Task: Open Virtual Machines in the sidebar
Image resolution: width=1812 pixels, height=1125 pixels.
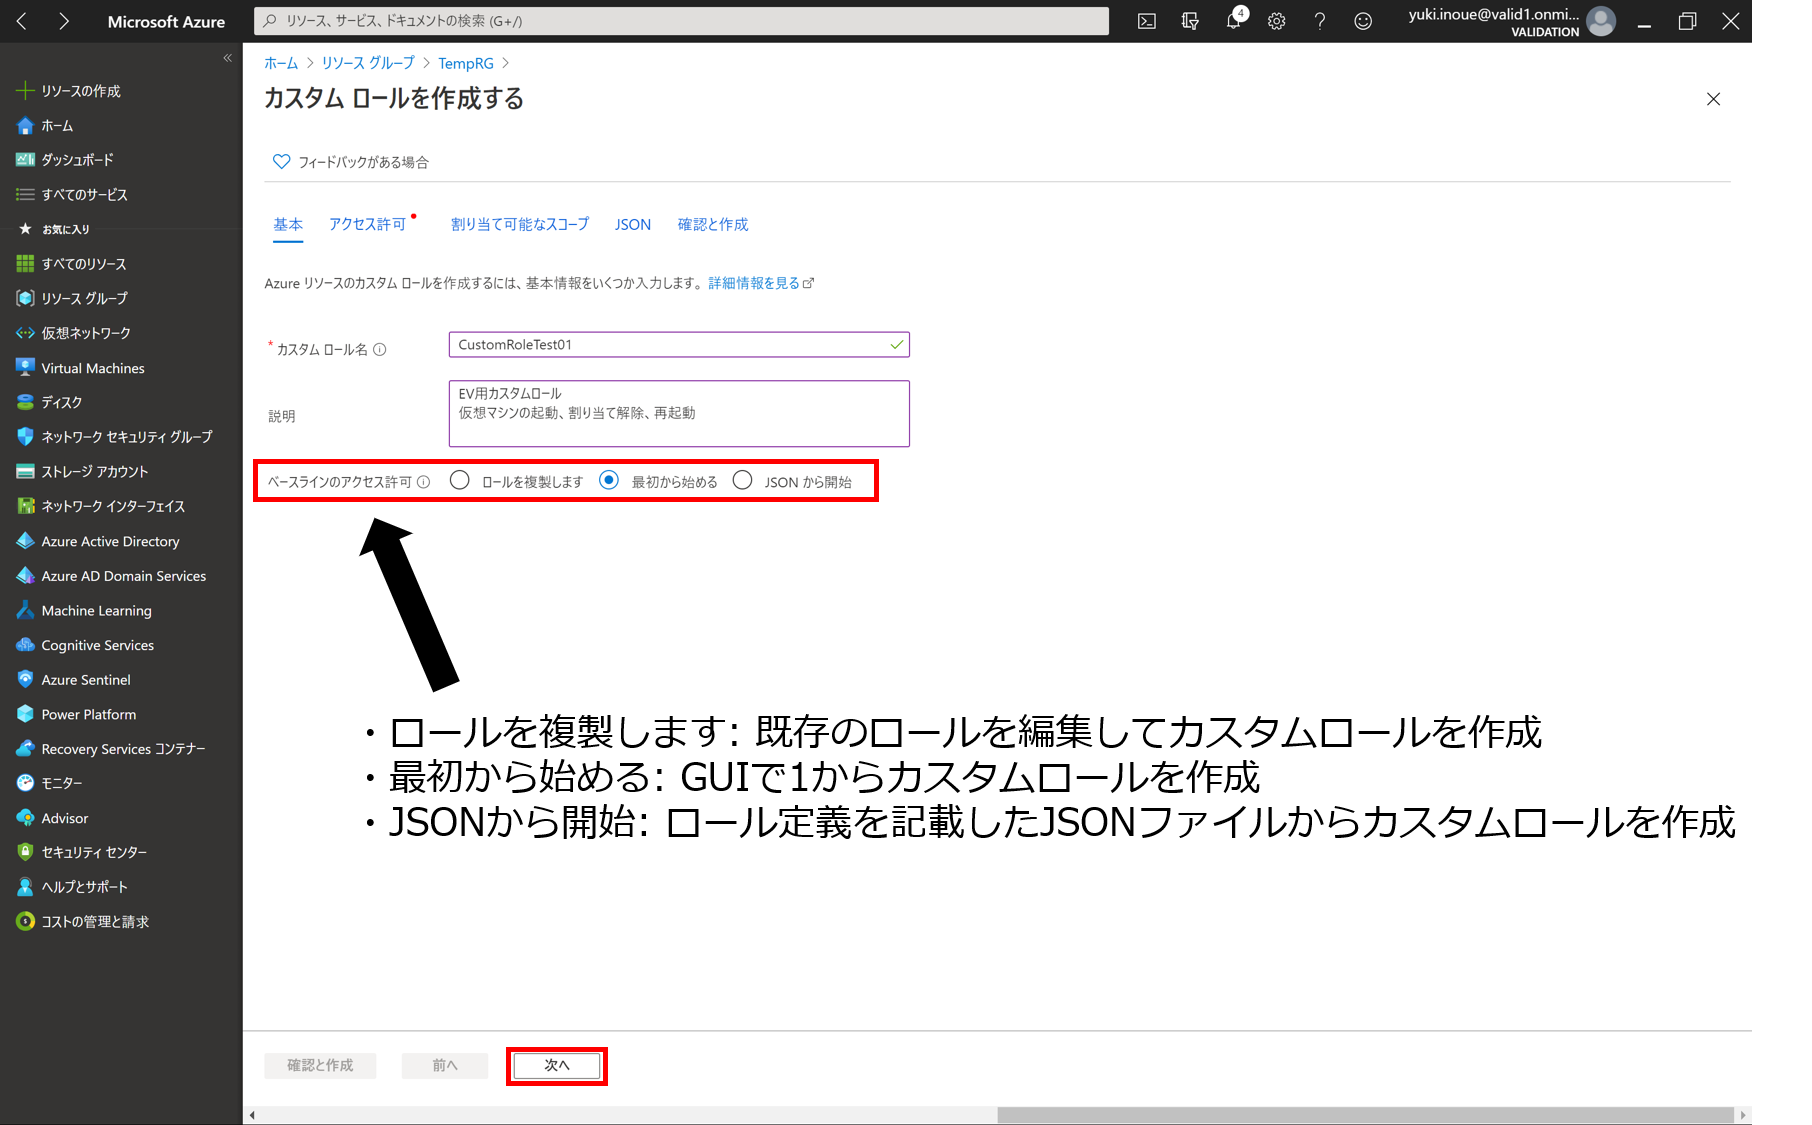Action: coord(93,368)
